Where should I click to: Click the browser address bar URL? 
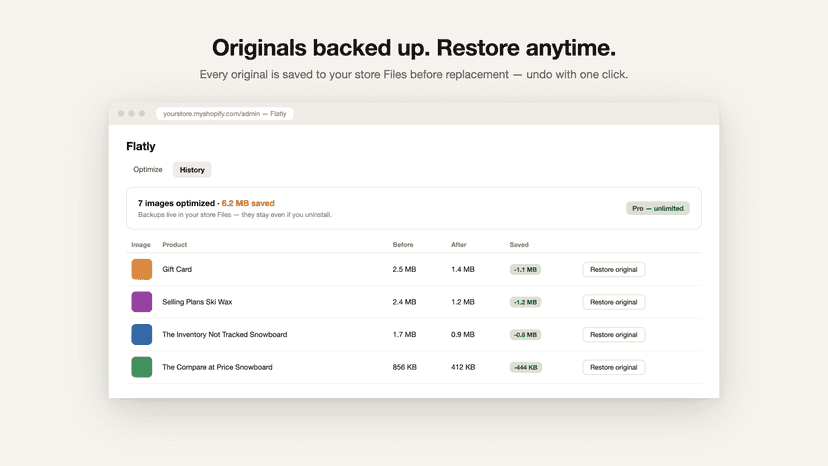224,114
